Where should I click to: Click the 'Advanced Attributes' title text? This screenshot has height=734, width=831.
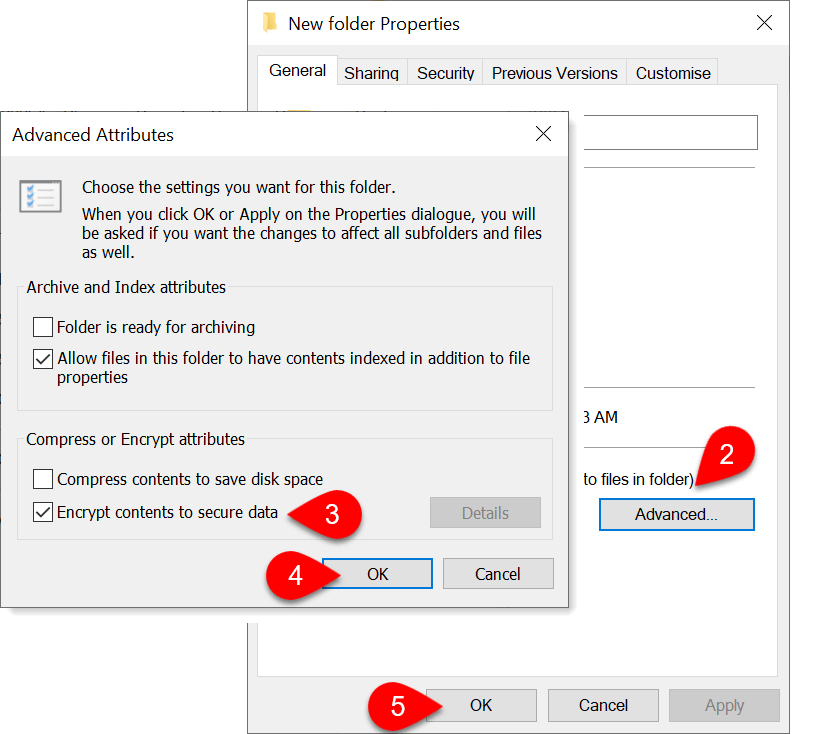[x=93, y=135]
